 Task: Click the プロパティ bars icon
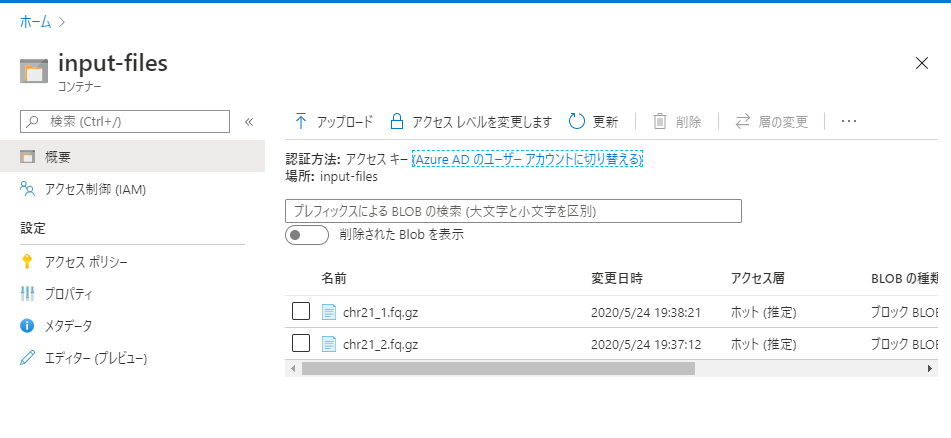27,294
